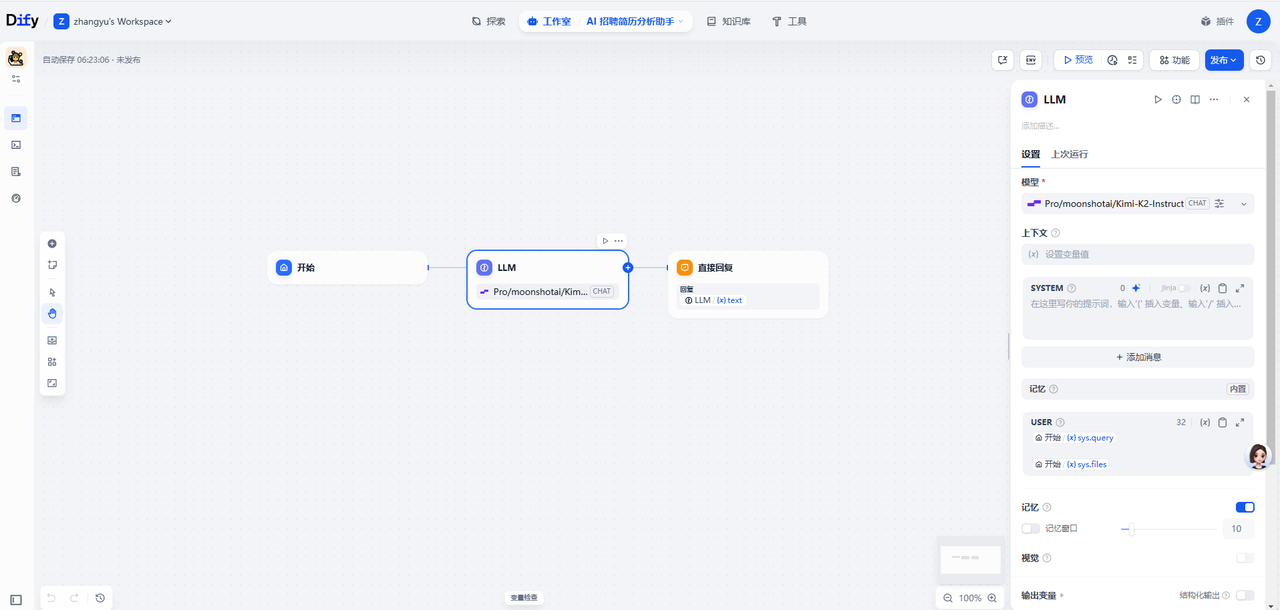Screen dimensions: 1280x610
Task: Go to 知识库 in top navigation
Action: [x=728, y=21]
